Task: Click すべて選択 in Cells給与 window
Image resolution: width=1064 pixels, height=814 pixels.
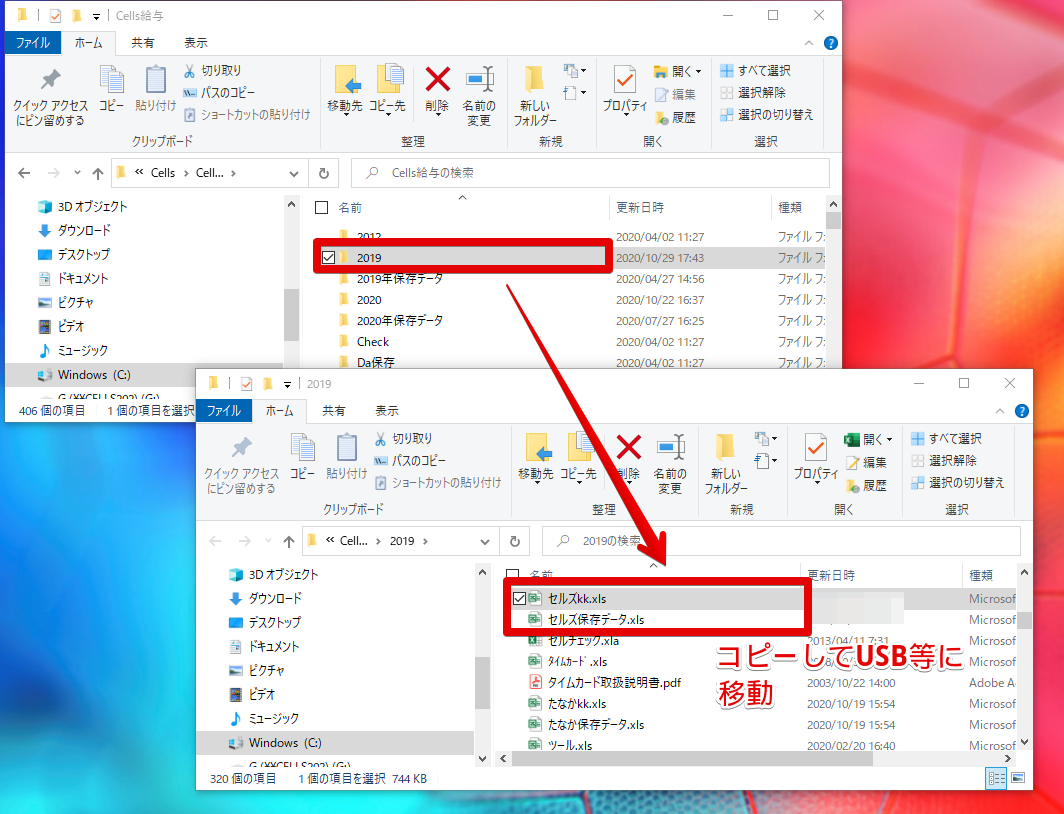Action: (x=755, y=71)
